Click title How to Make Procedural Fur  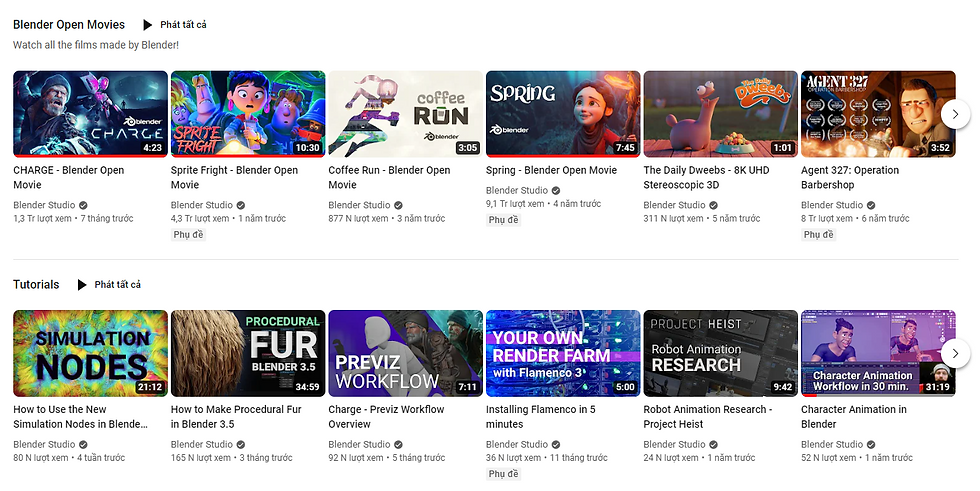point(236,417)
